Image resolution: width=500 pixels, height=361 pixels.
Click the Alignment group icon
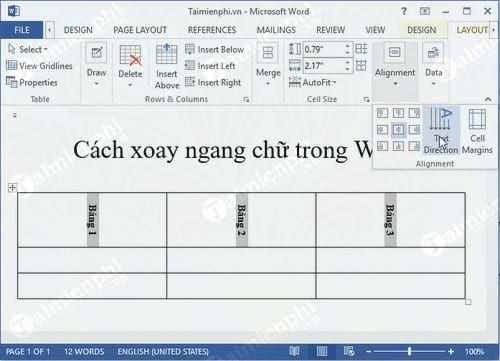coord(395,52)
